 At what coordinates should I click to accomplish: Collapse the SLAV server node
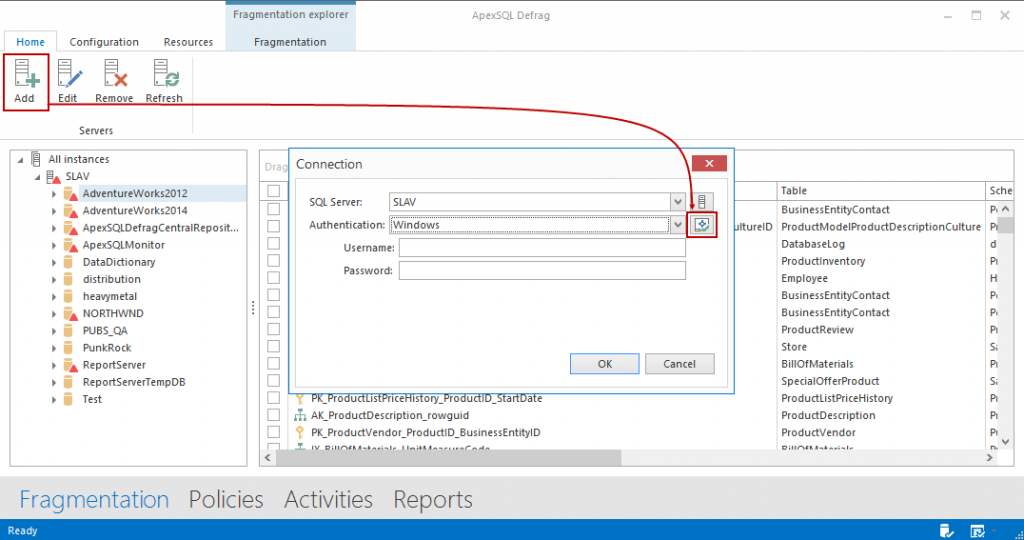[x=37, y=177]
